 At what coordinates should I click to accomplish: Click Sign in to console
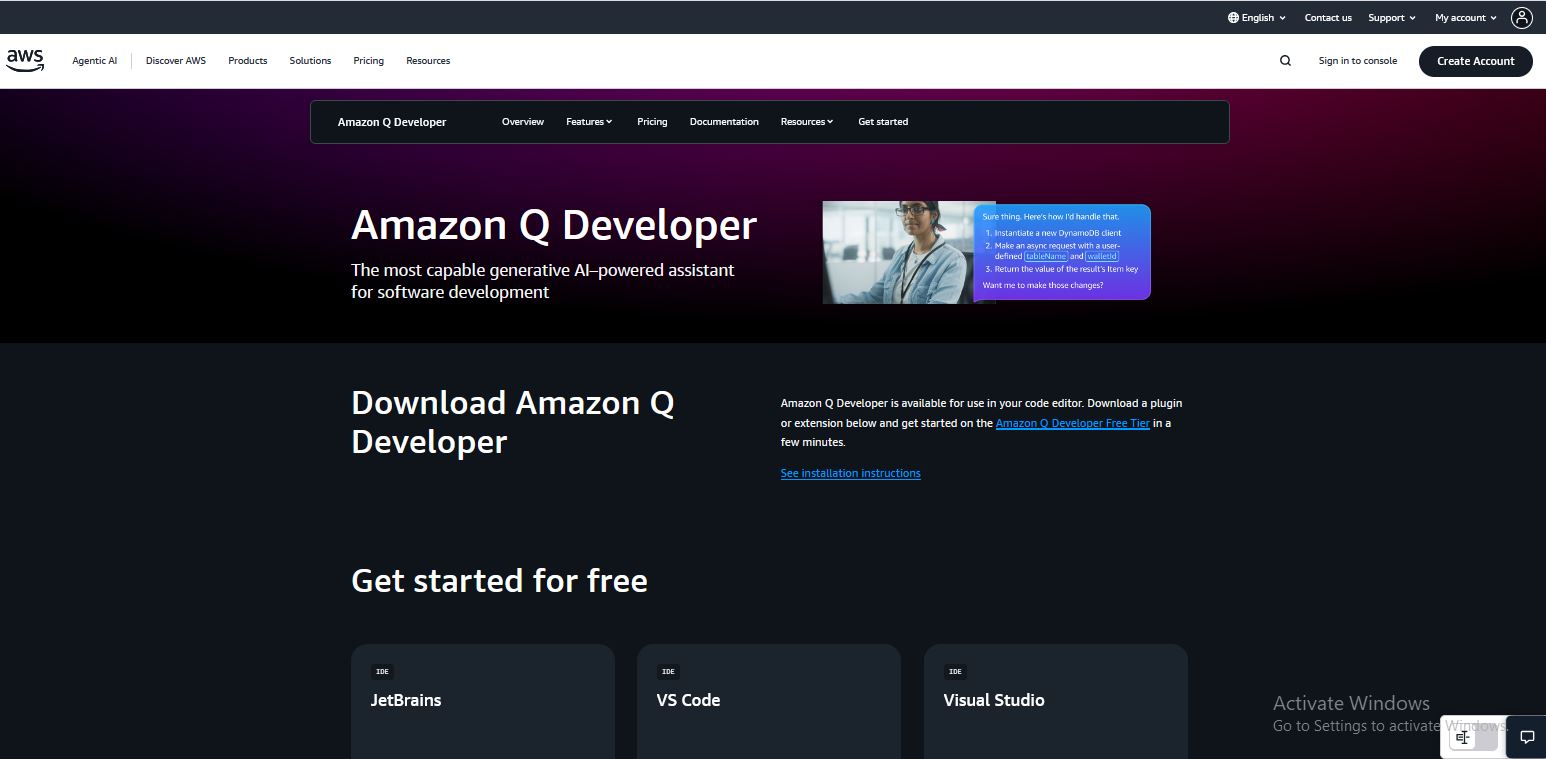[1357, 61]
